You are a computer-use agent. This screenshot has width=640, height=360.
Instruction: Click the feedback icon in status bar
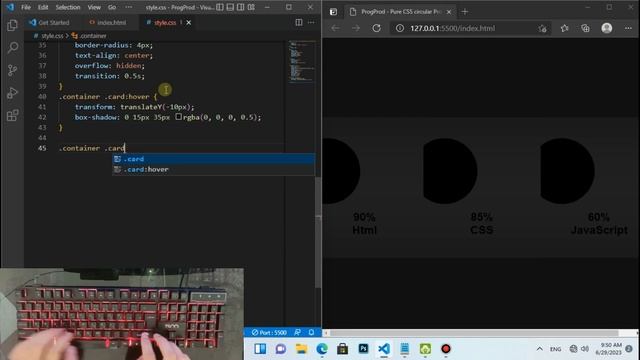[298, 333]
